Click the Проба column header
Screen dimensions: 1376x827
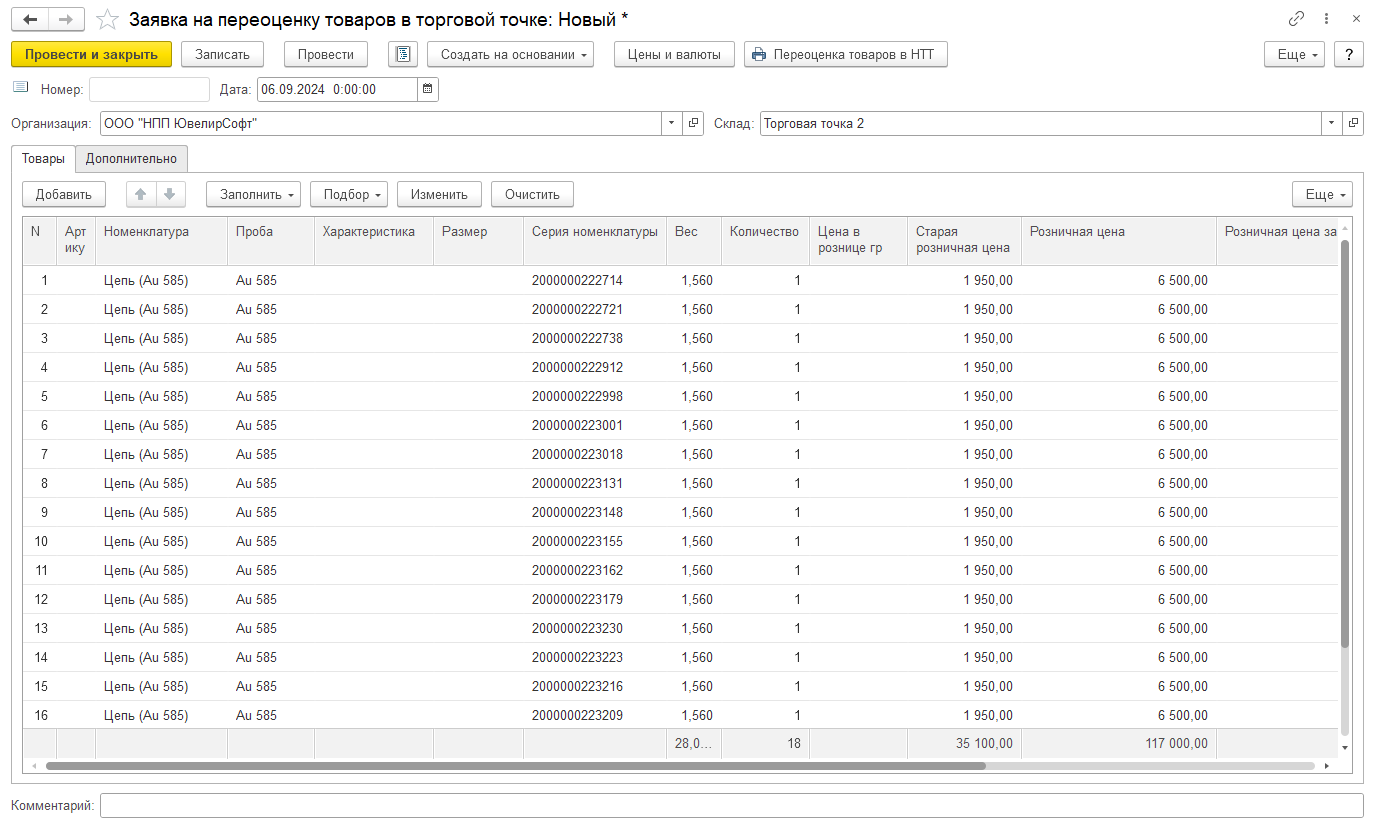(271, 240)
